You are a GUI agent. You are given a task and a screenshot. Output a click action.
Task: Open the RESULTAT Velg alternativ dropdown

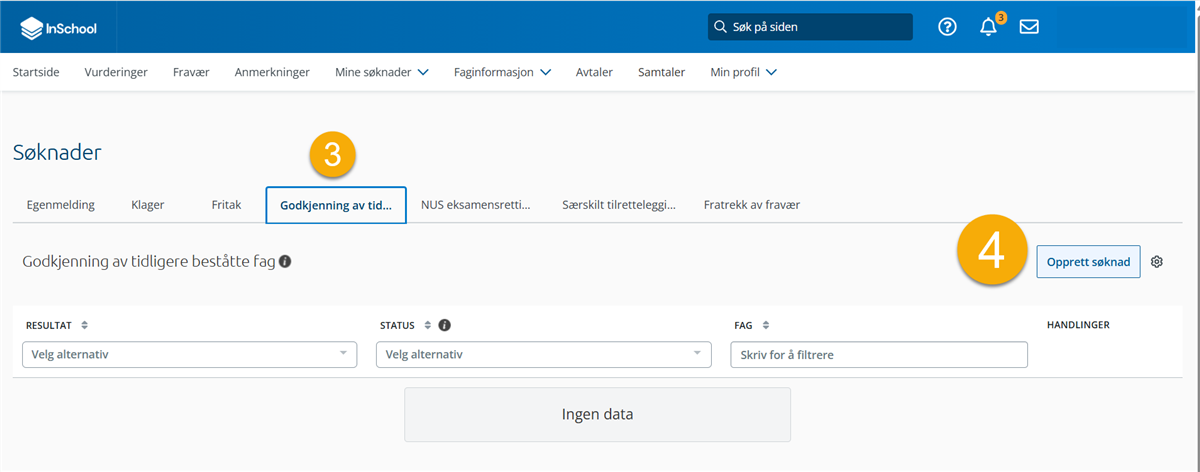click(189, 354)
